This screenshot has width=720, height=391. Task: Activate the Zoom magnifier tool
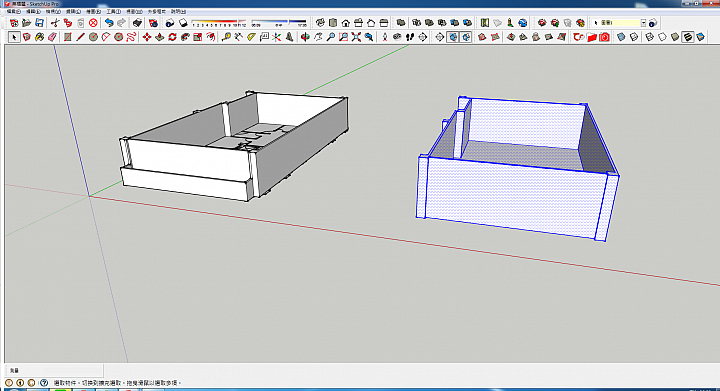(x=331, y=37)
